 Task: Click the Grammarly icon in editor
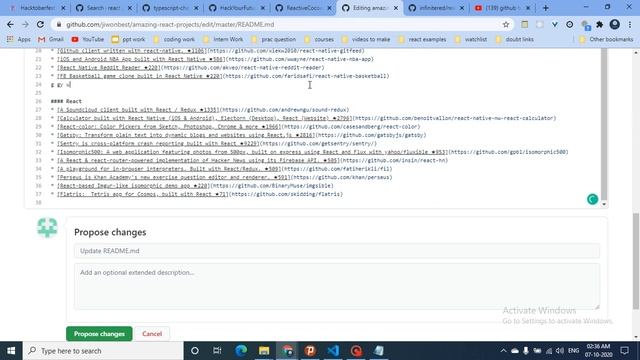[592, 199]
